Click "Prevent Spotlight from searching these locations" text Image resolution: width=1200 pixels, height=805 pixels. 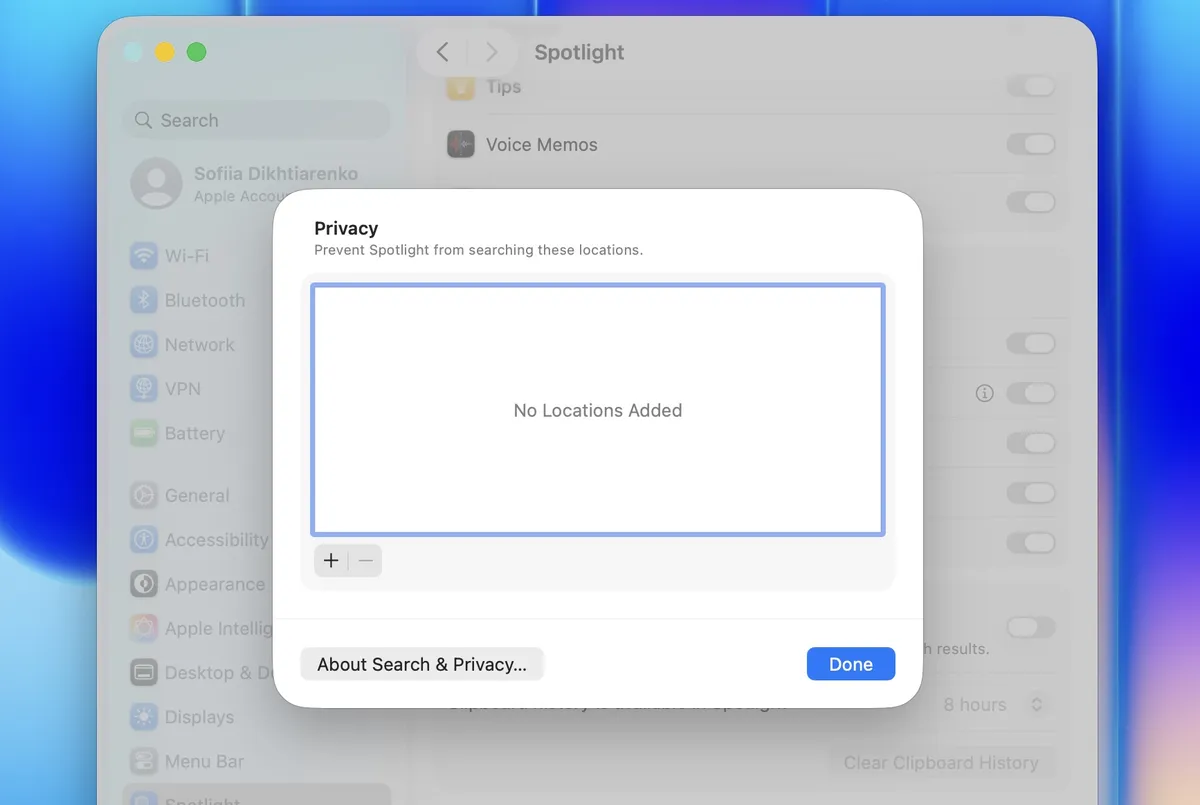[x=478, y=250]
